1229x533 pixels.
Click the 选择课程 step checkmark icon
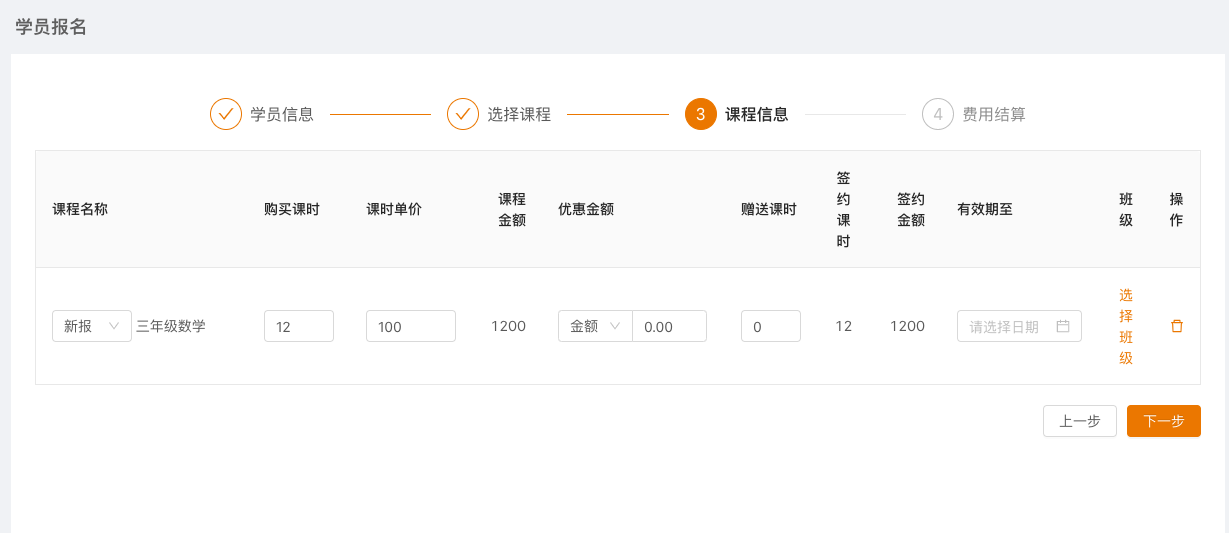(463, 114)
